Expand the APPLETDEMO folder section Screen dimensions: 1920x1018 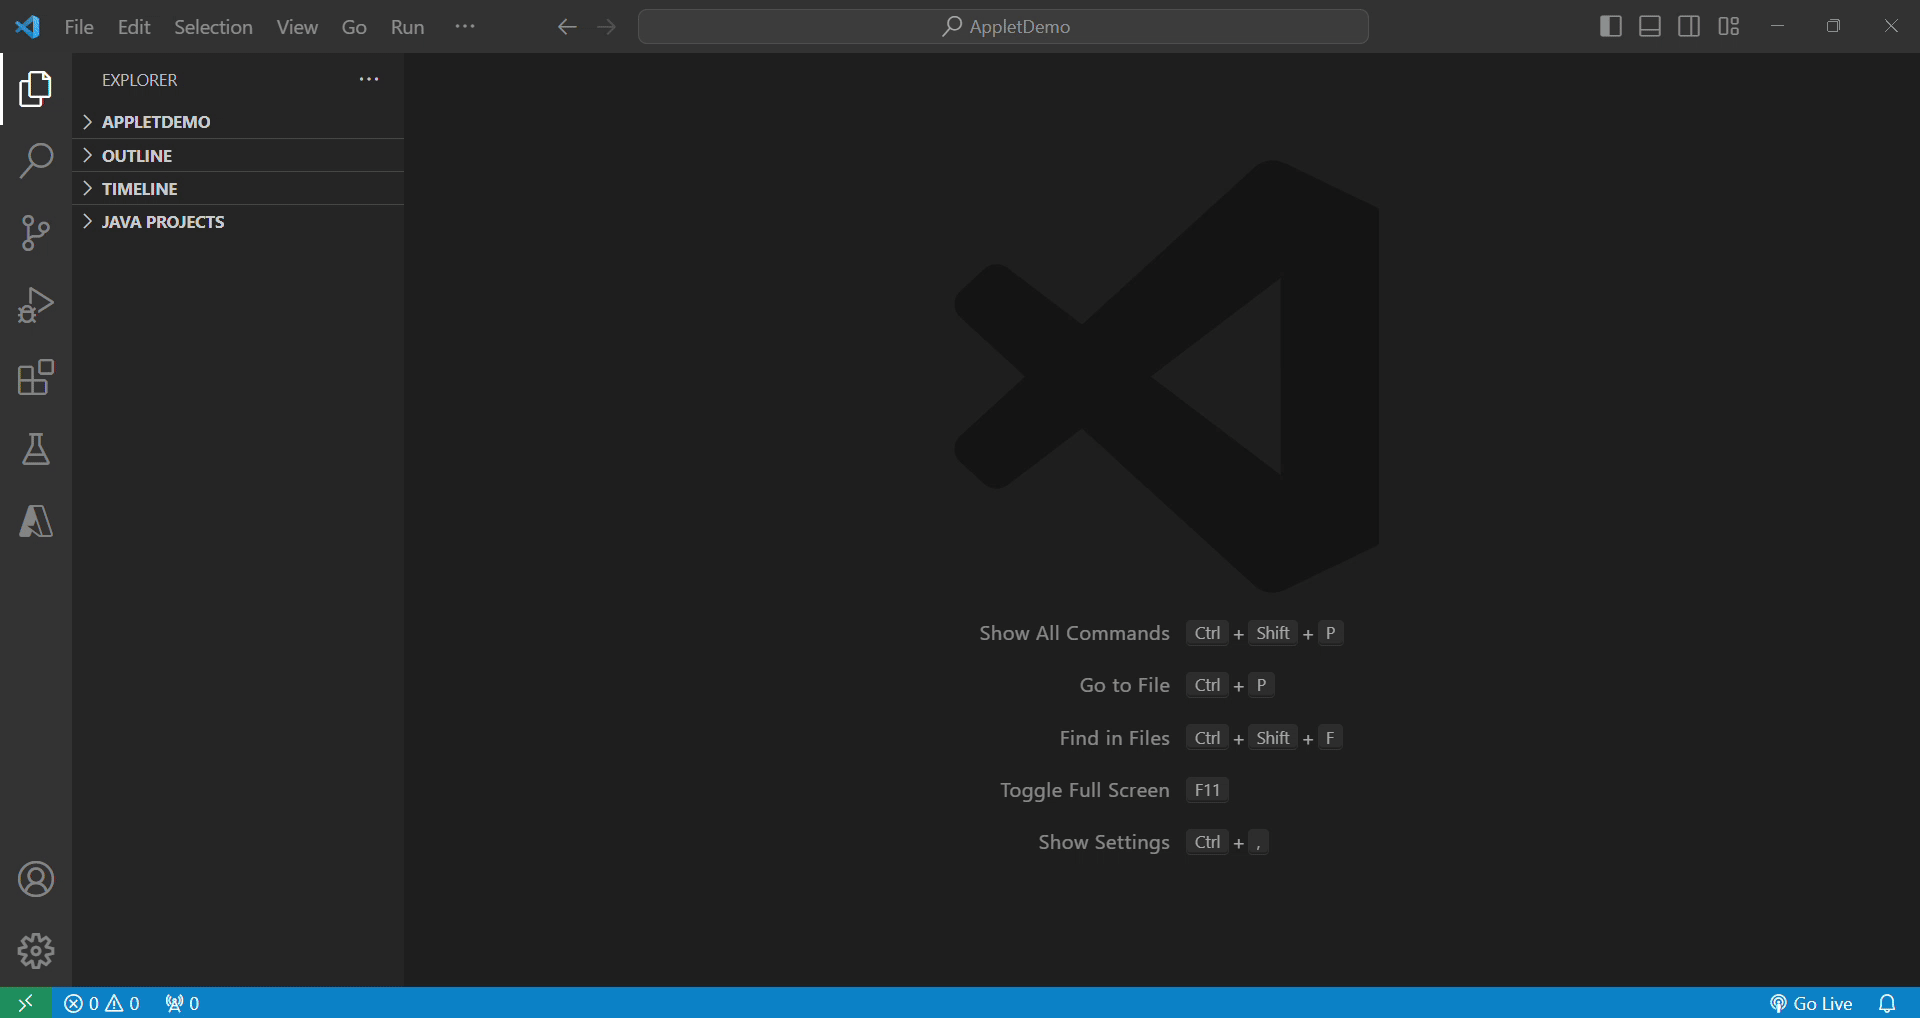tap(238, 122)
